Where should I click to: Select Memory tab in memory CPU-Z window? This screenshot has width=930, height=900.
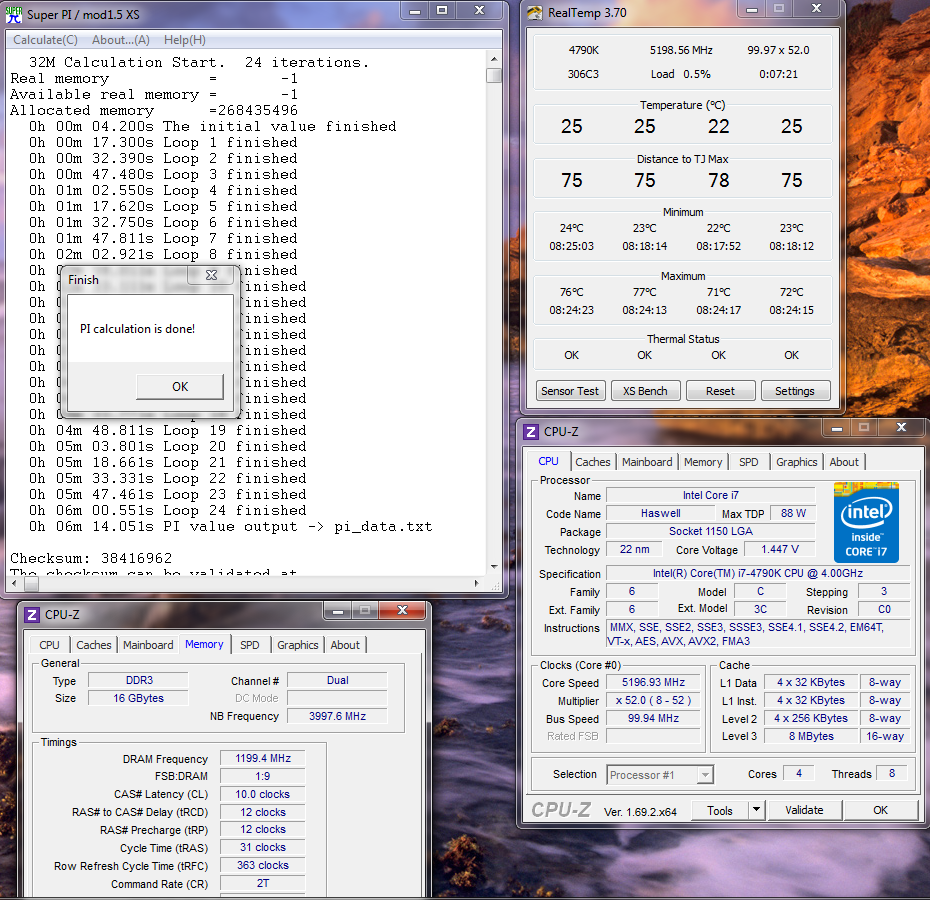click(204, 644)
